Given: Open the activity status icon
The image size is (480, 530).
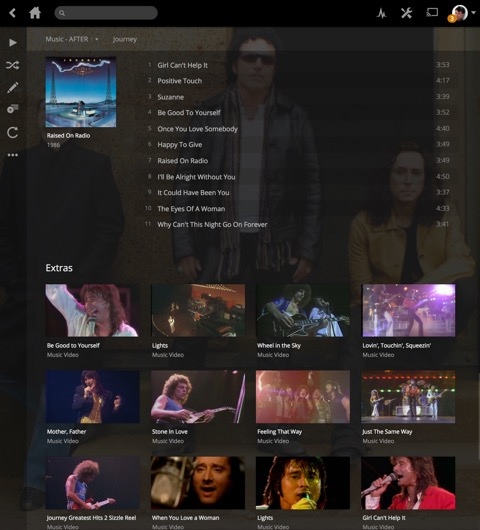Looking at the screenshot, I should coord(381,13).
